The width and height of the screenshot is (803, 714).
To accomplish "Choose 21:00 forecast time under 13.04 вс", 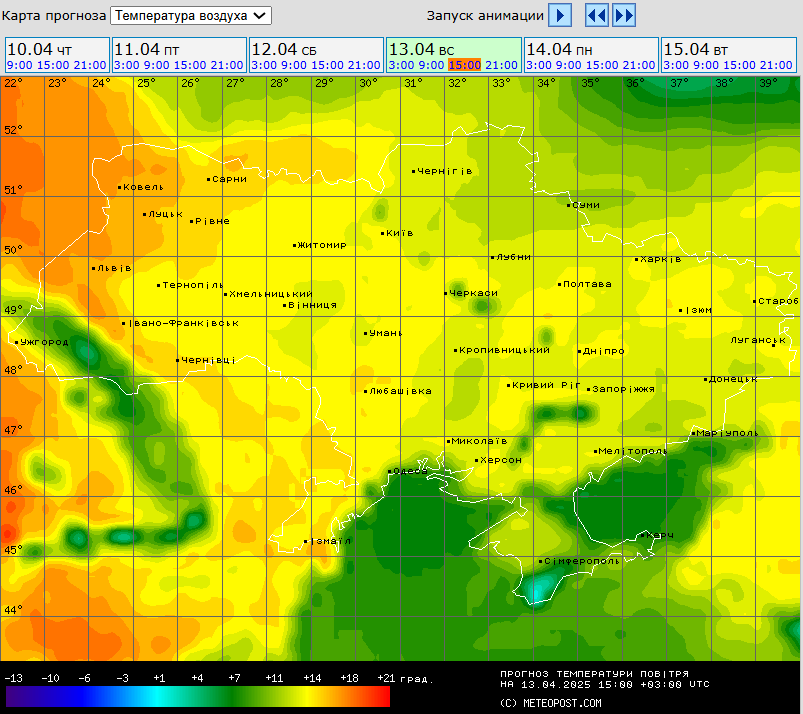I will 501,65.
